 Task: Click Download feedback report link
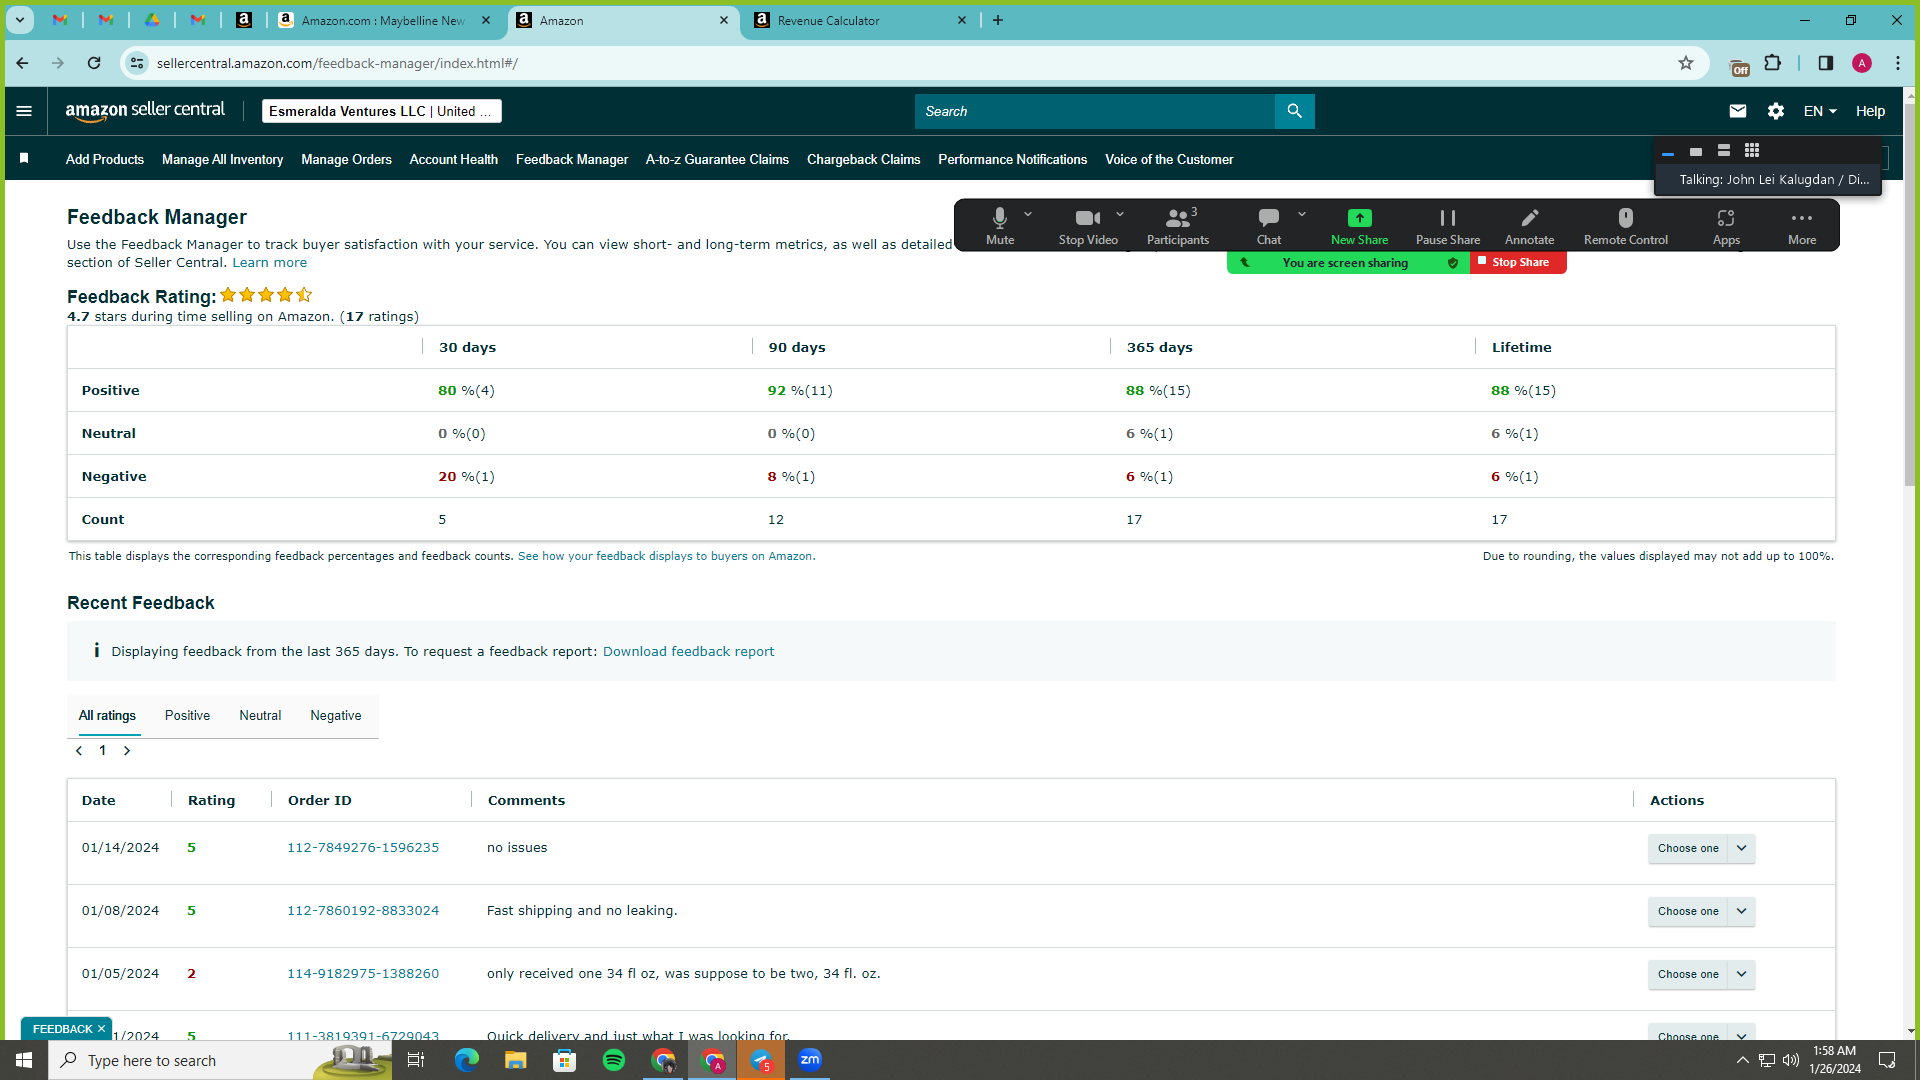coord(688,651)
